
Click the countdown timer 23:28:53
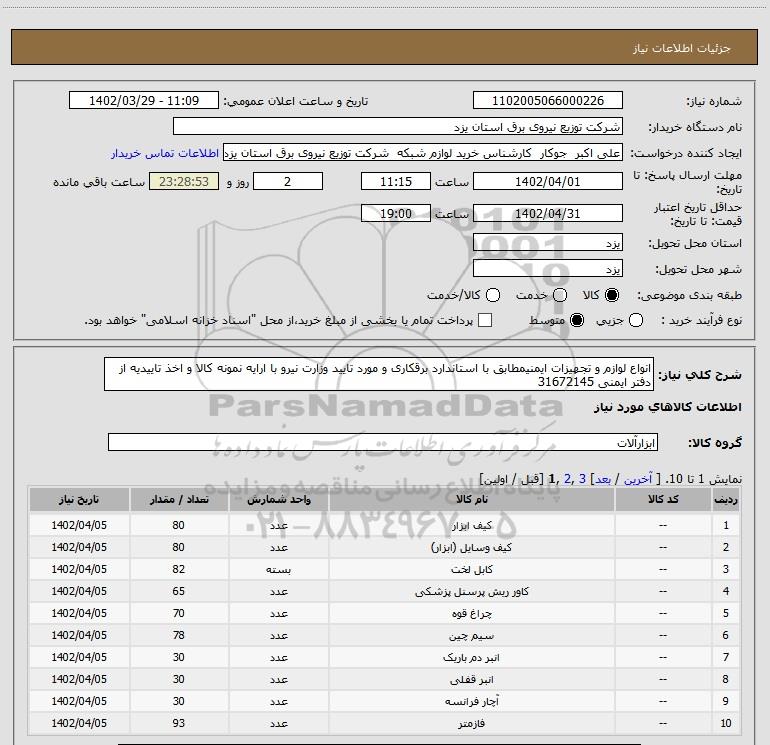(184, 182)
